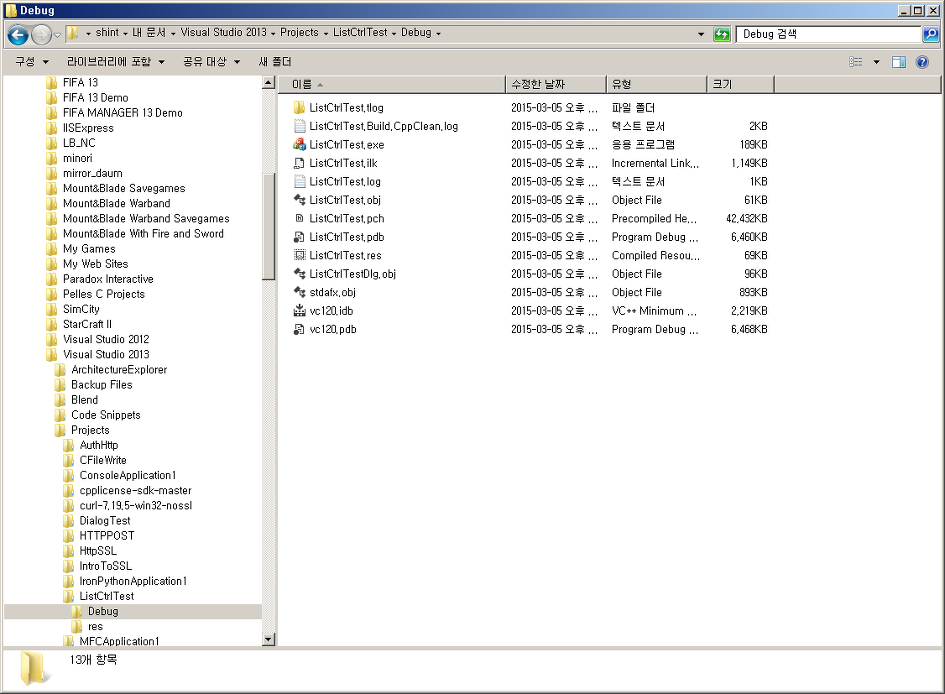Select the Paradox Interactive folder icon
Image resolution: width=945 pixels, height=694 pixels.
point(52,279)
